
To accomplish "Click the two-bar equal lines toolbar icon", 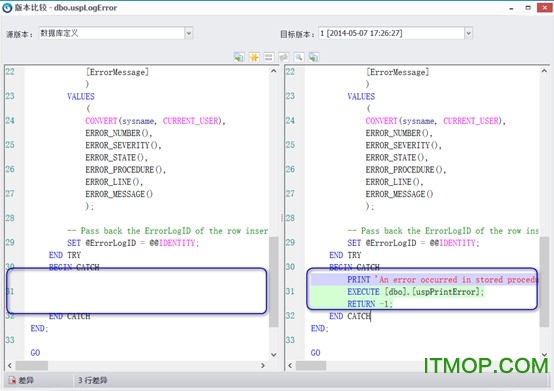I will point(269,57).
